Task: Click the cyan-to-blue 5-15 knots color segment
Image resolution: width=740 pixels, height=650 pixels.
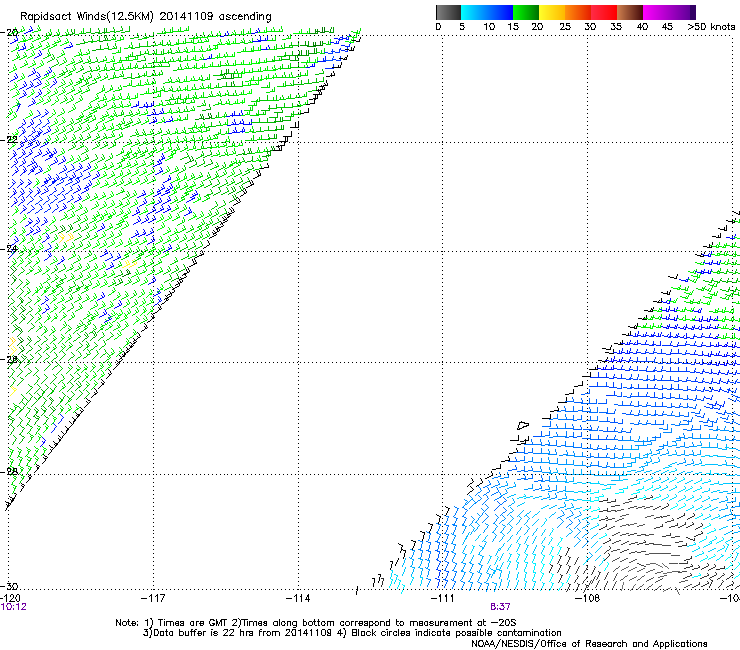Action: (487, 12)
